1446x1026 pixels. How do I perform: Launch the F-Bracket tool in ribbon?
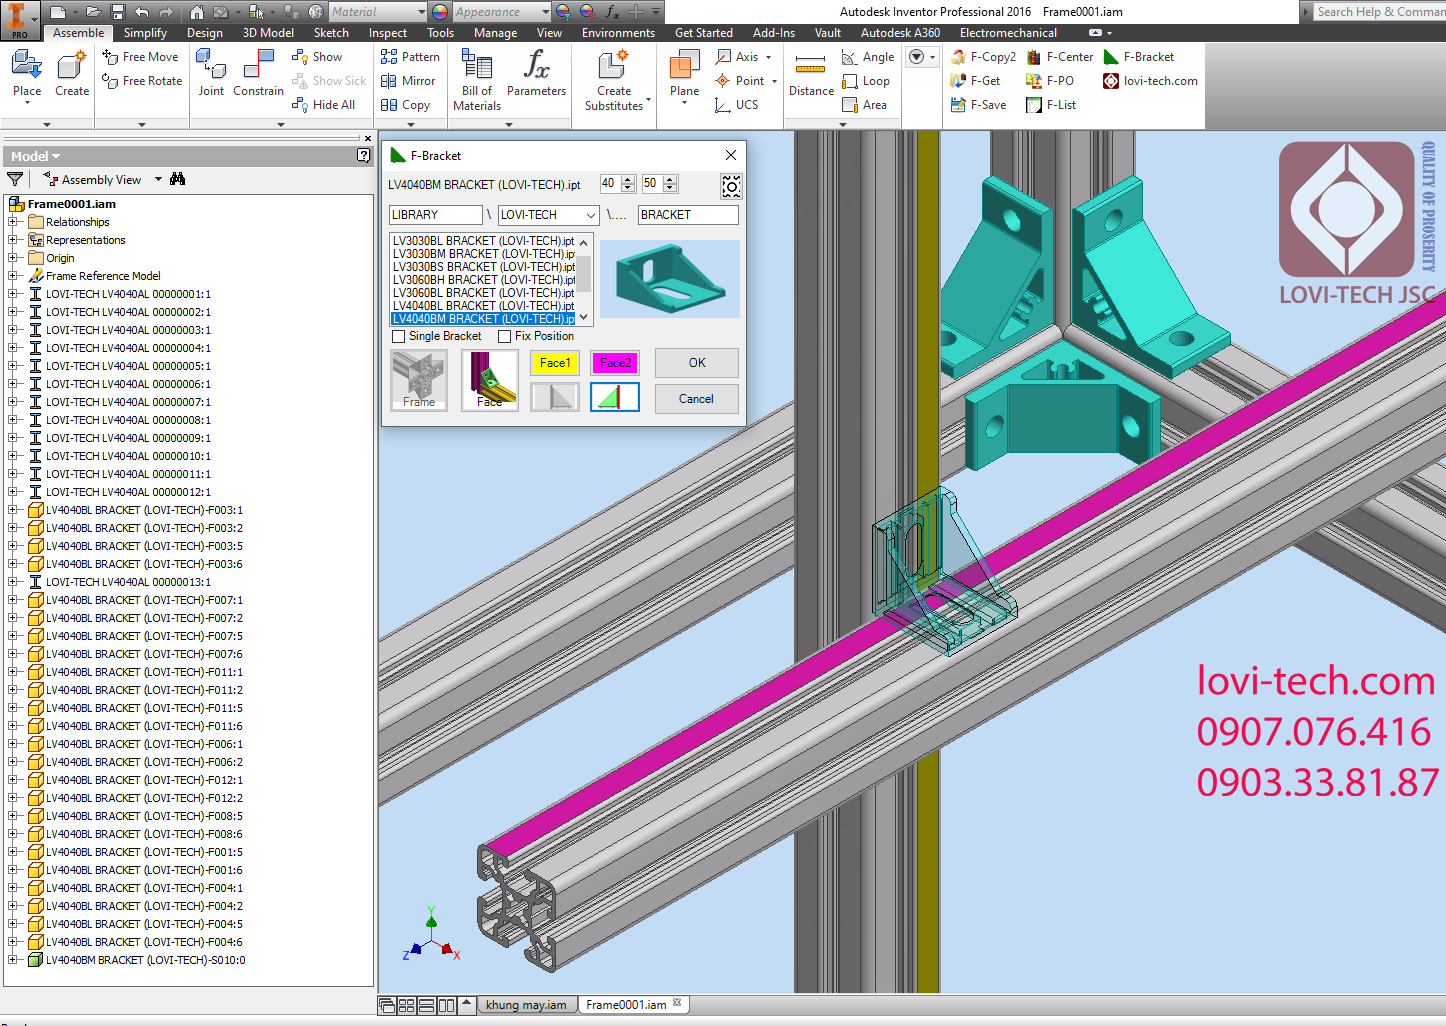(1139, 57)
